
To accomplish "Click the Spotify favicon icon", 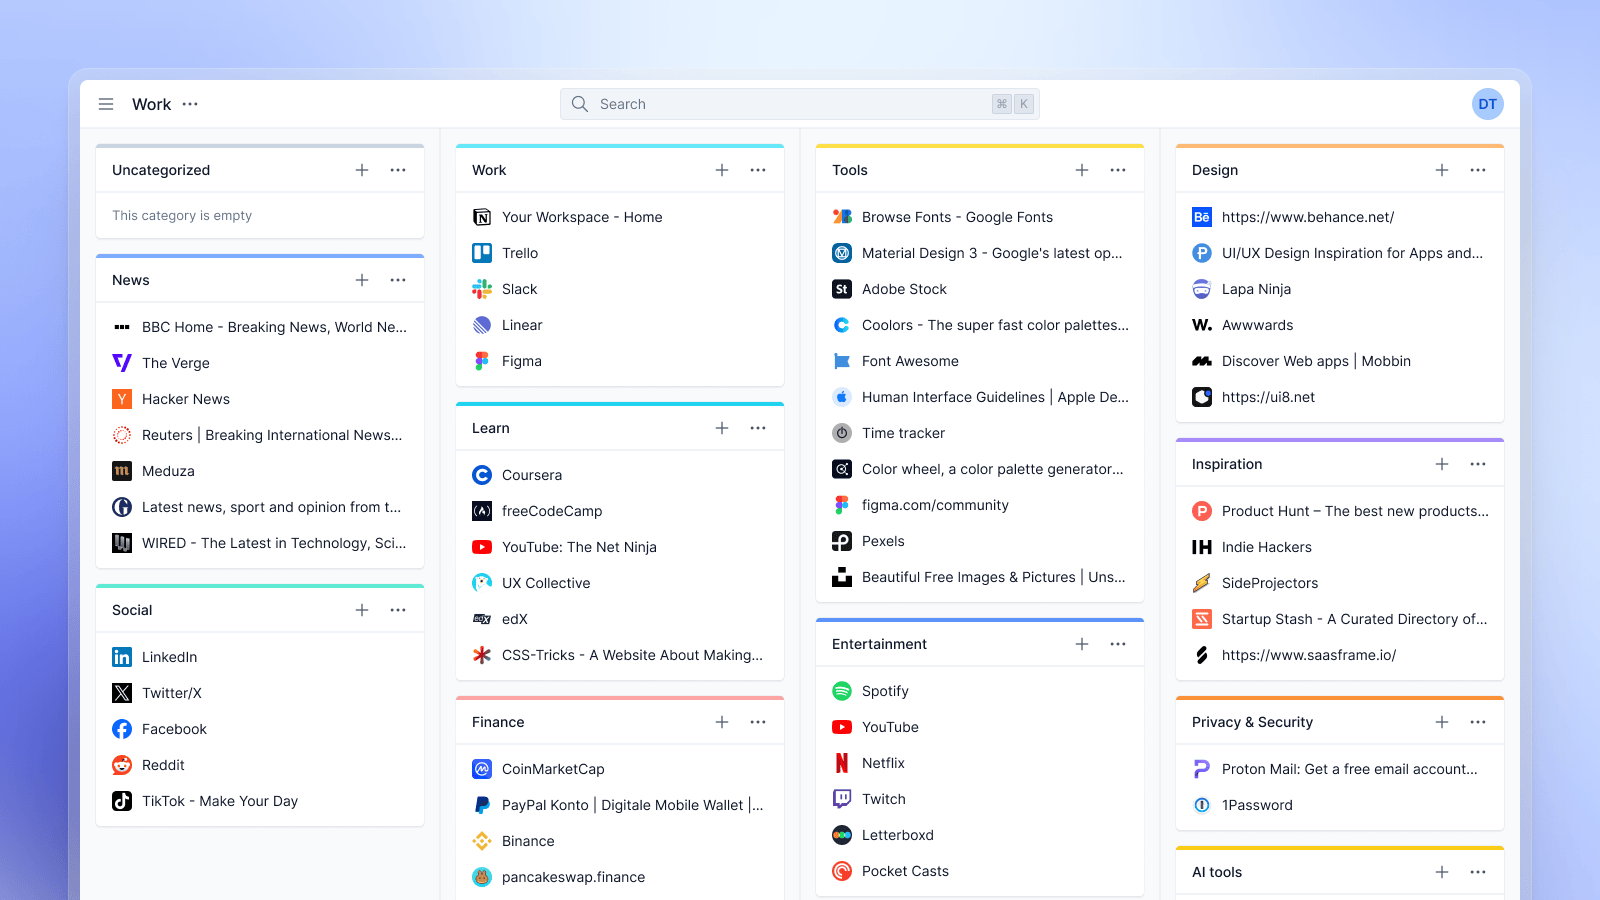I will 842,691.
